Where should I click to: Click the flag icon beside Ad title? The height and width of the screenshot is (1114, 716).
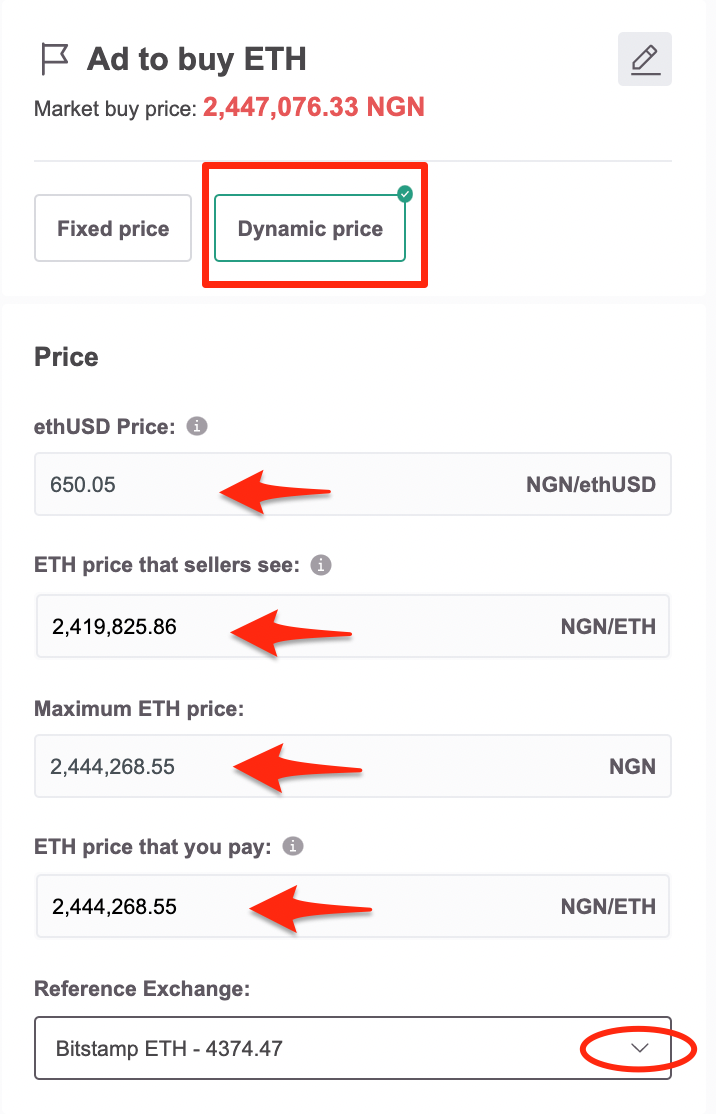click(54, 59)
